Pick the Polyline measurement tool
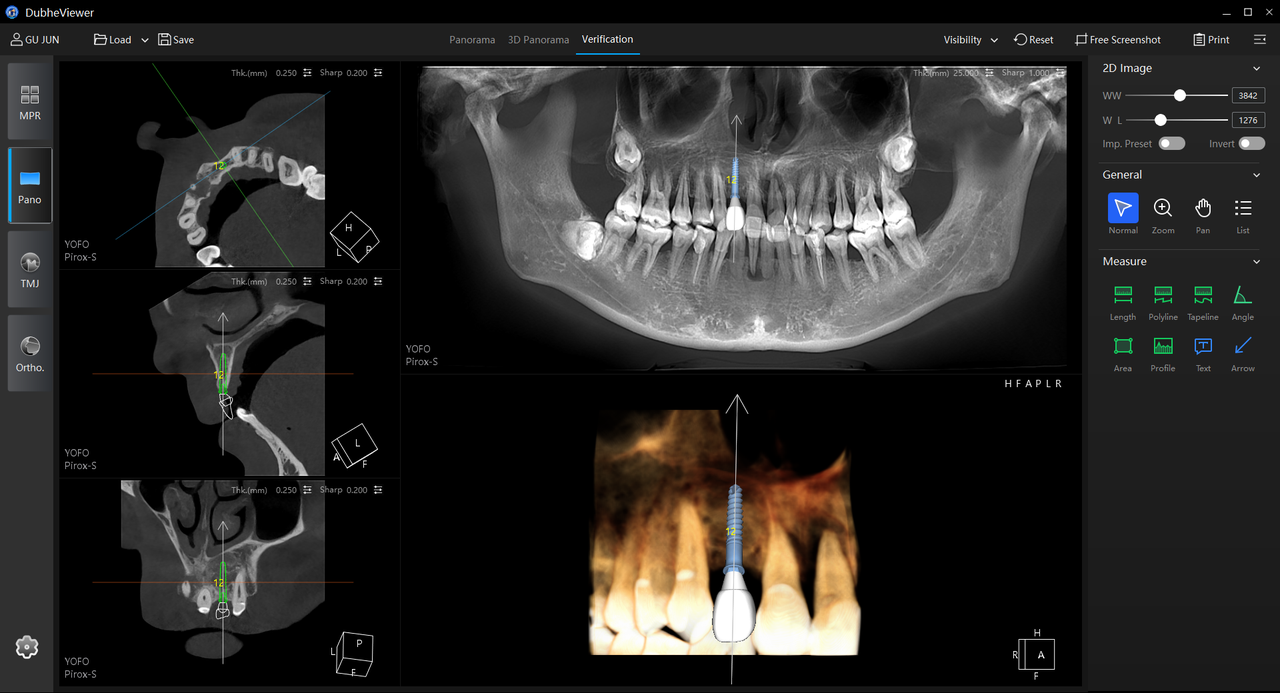 [x=1163, y=295]
